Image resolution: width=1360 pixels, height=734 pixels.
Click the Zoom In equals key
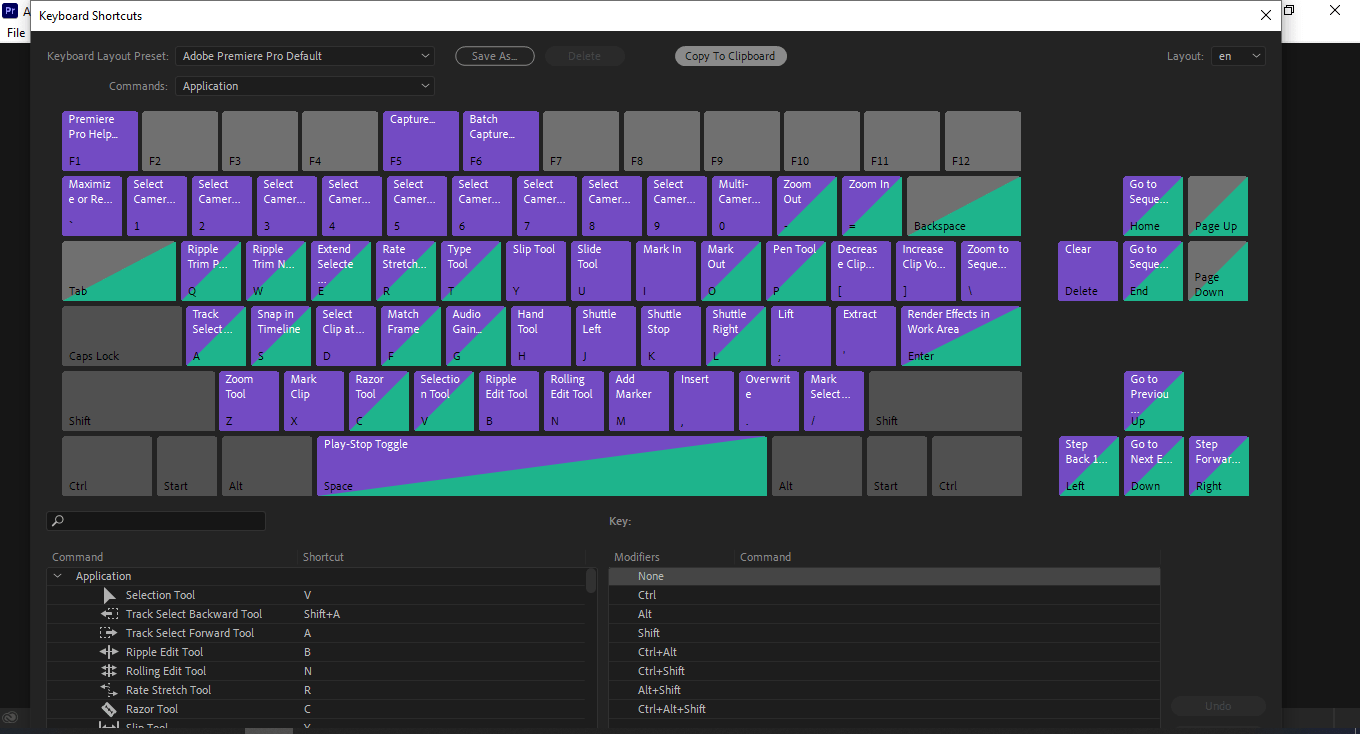[x=872, y=206]
